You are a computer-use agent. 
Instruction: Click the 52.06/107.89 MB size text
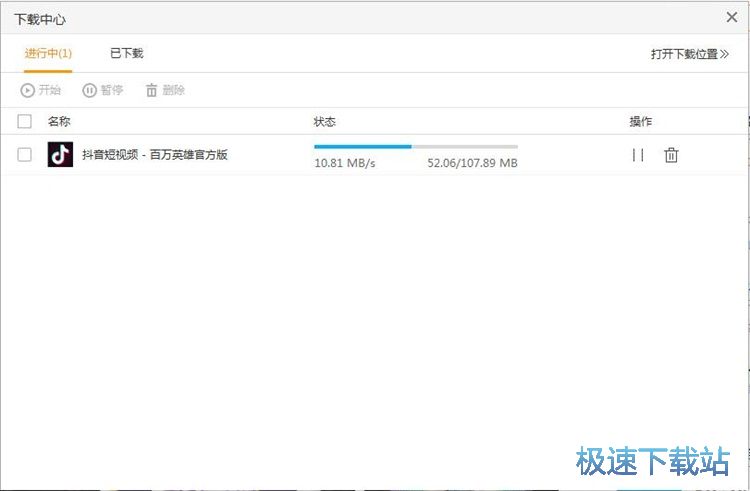tap(472, 163)
